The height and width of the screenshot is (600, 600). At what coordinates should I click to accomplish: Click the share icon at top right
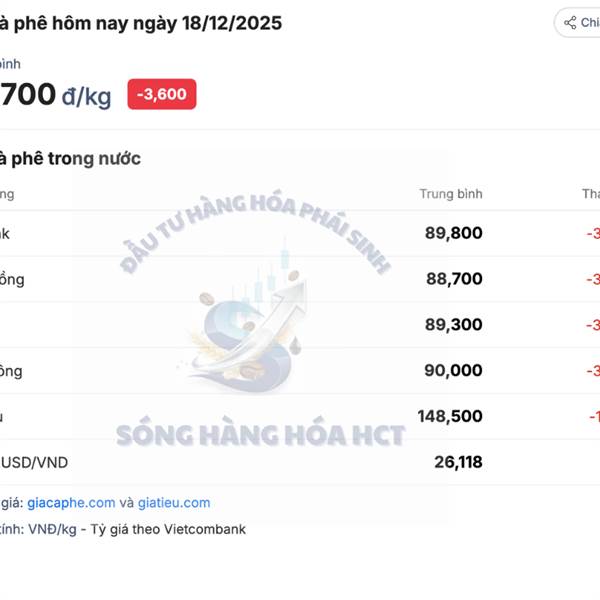click(x=570, y=23)
